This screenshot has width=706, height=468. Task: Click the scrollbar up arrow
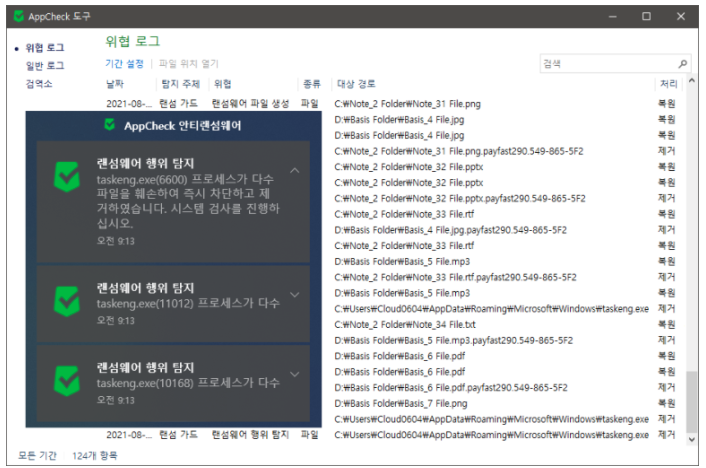point(692,81)
